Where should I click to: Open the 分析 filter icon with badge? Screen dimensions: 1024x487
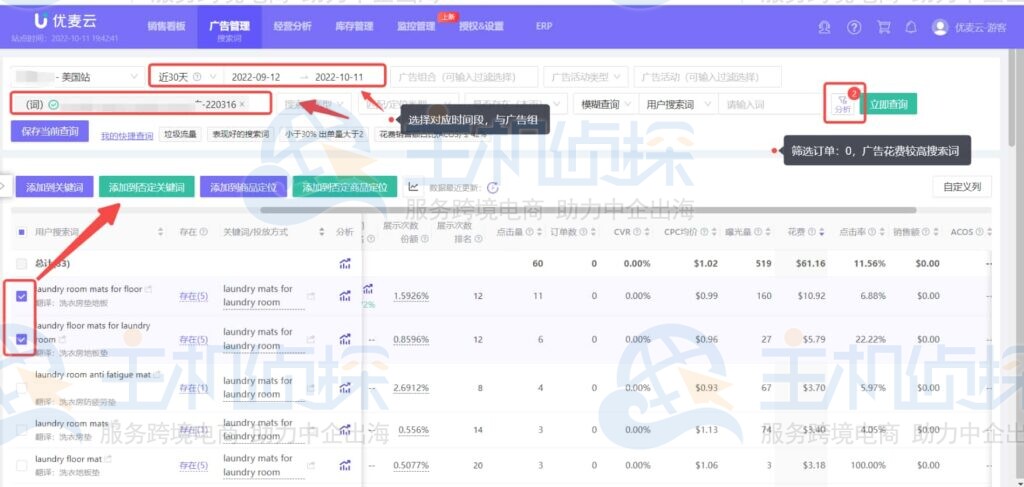click(842, 104)
